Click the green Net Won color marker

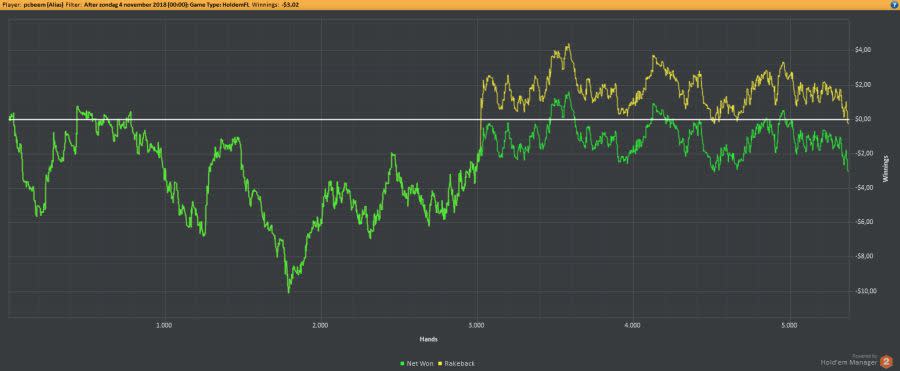tap(401, 364)
